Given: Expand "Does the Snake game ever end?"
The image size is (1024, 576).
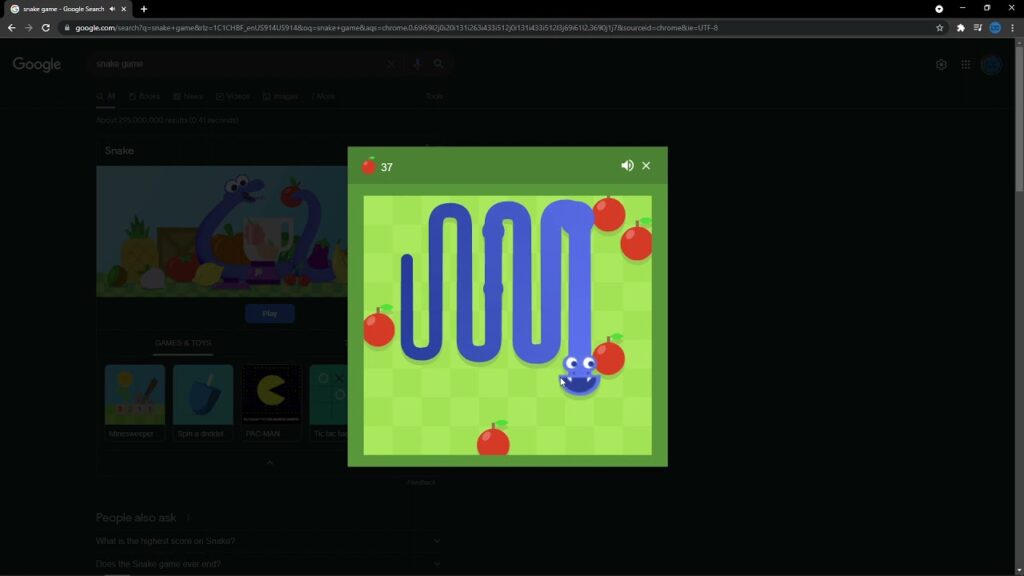Looking at the screenshot, I should tap(268, 564).
